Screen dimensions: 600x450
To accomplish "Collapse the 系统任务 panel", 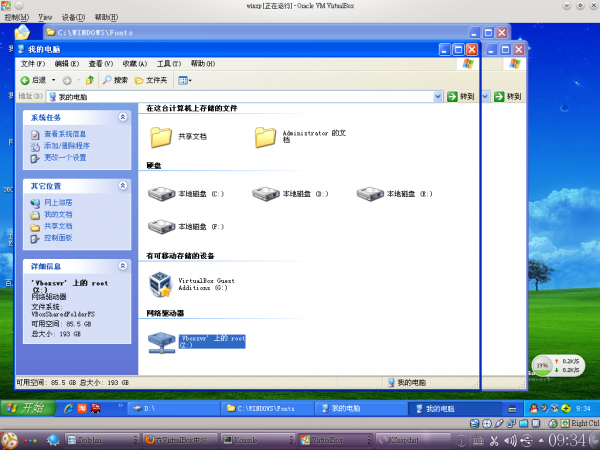I will click(123, 117).
